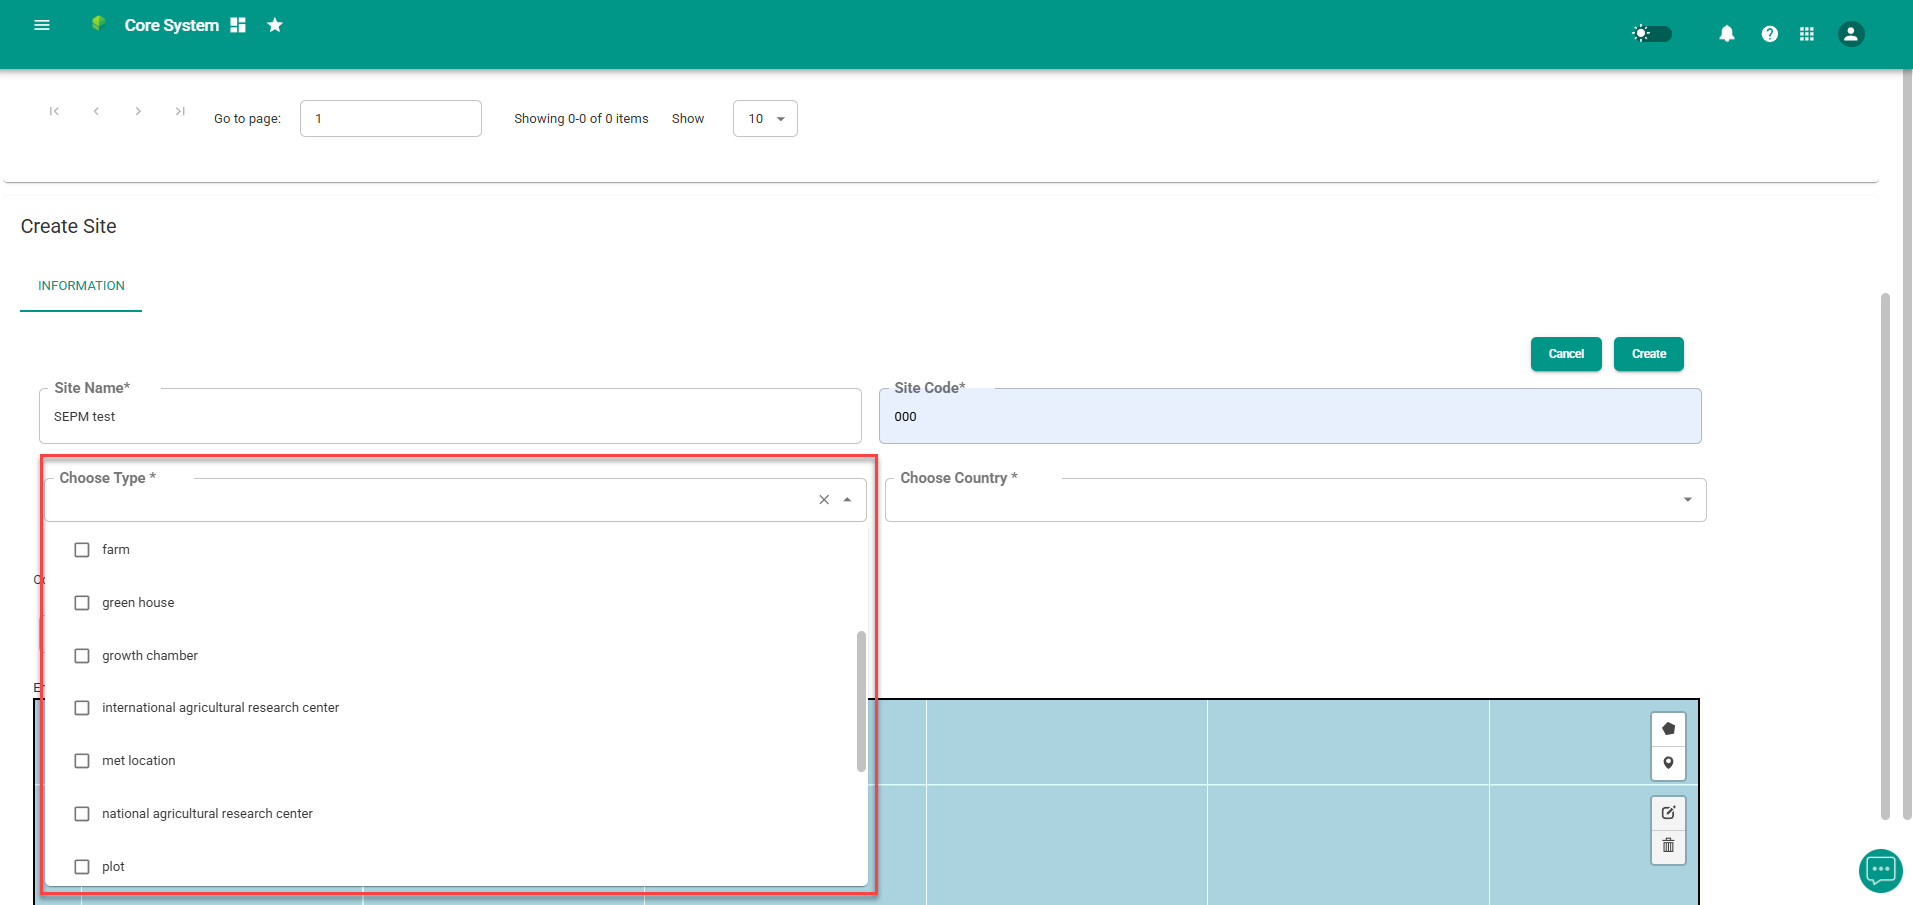Select the draw polygon map tool

(x=1667, y=729)
